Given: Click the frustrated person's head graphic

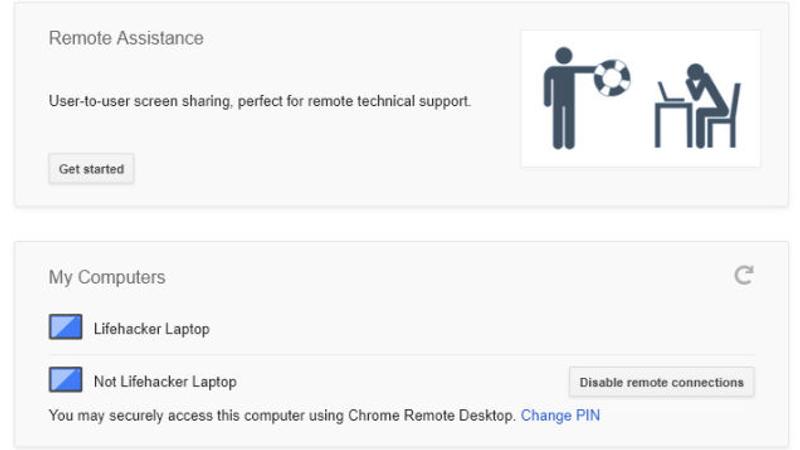Looking at the screenshot, I should coord(696,73).
